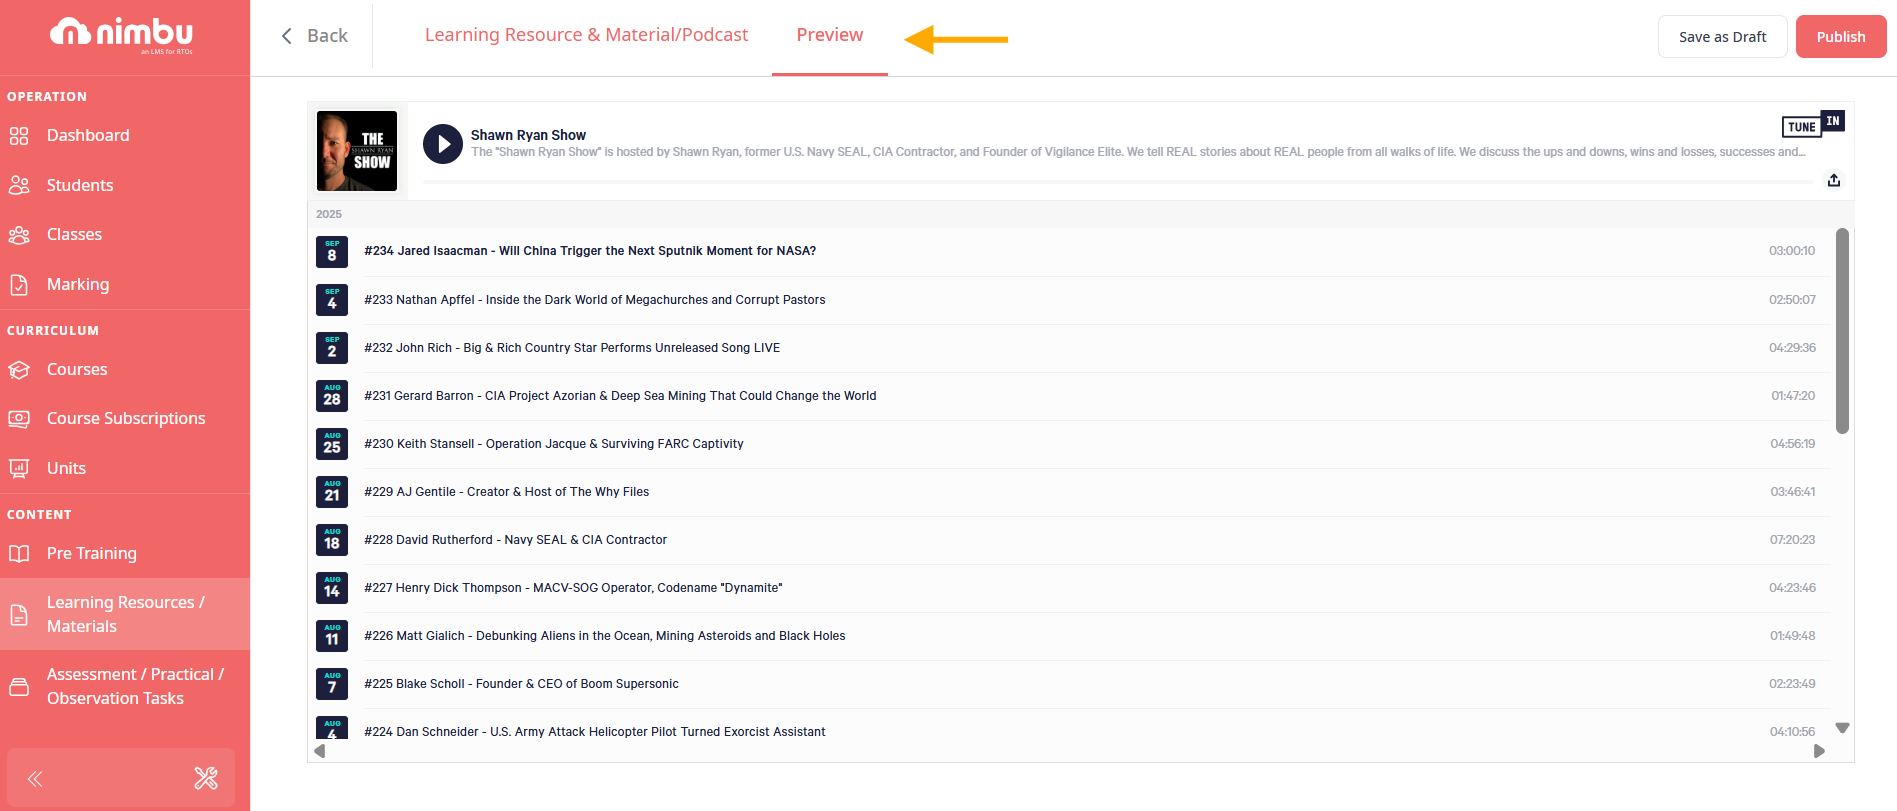Click the SEP 8 date badge

tap(332, 252)
